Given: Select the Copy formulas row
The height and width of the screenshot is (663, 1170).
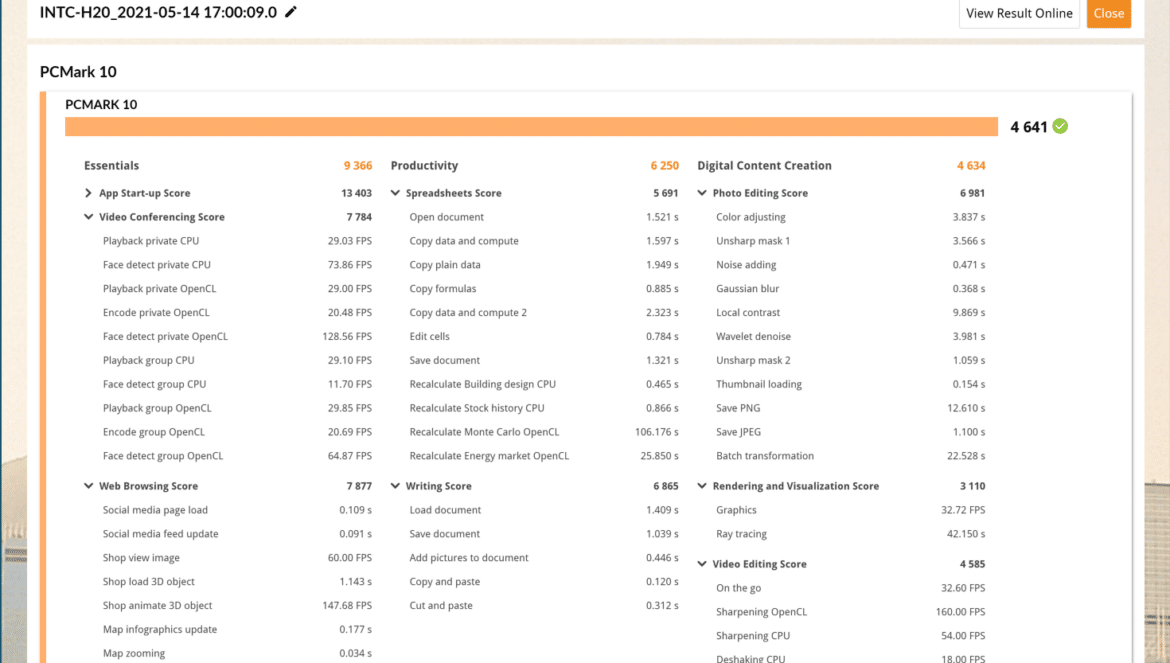Looking at the screenshot, I should 544,289.
